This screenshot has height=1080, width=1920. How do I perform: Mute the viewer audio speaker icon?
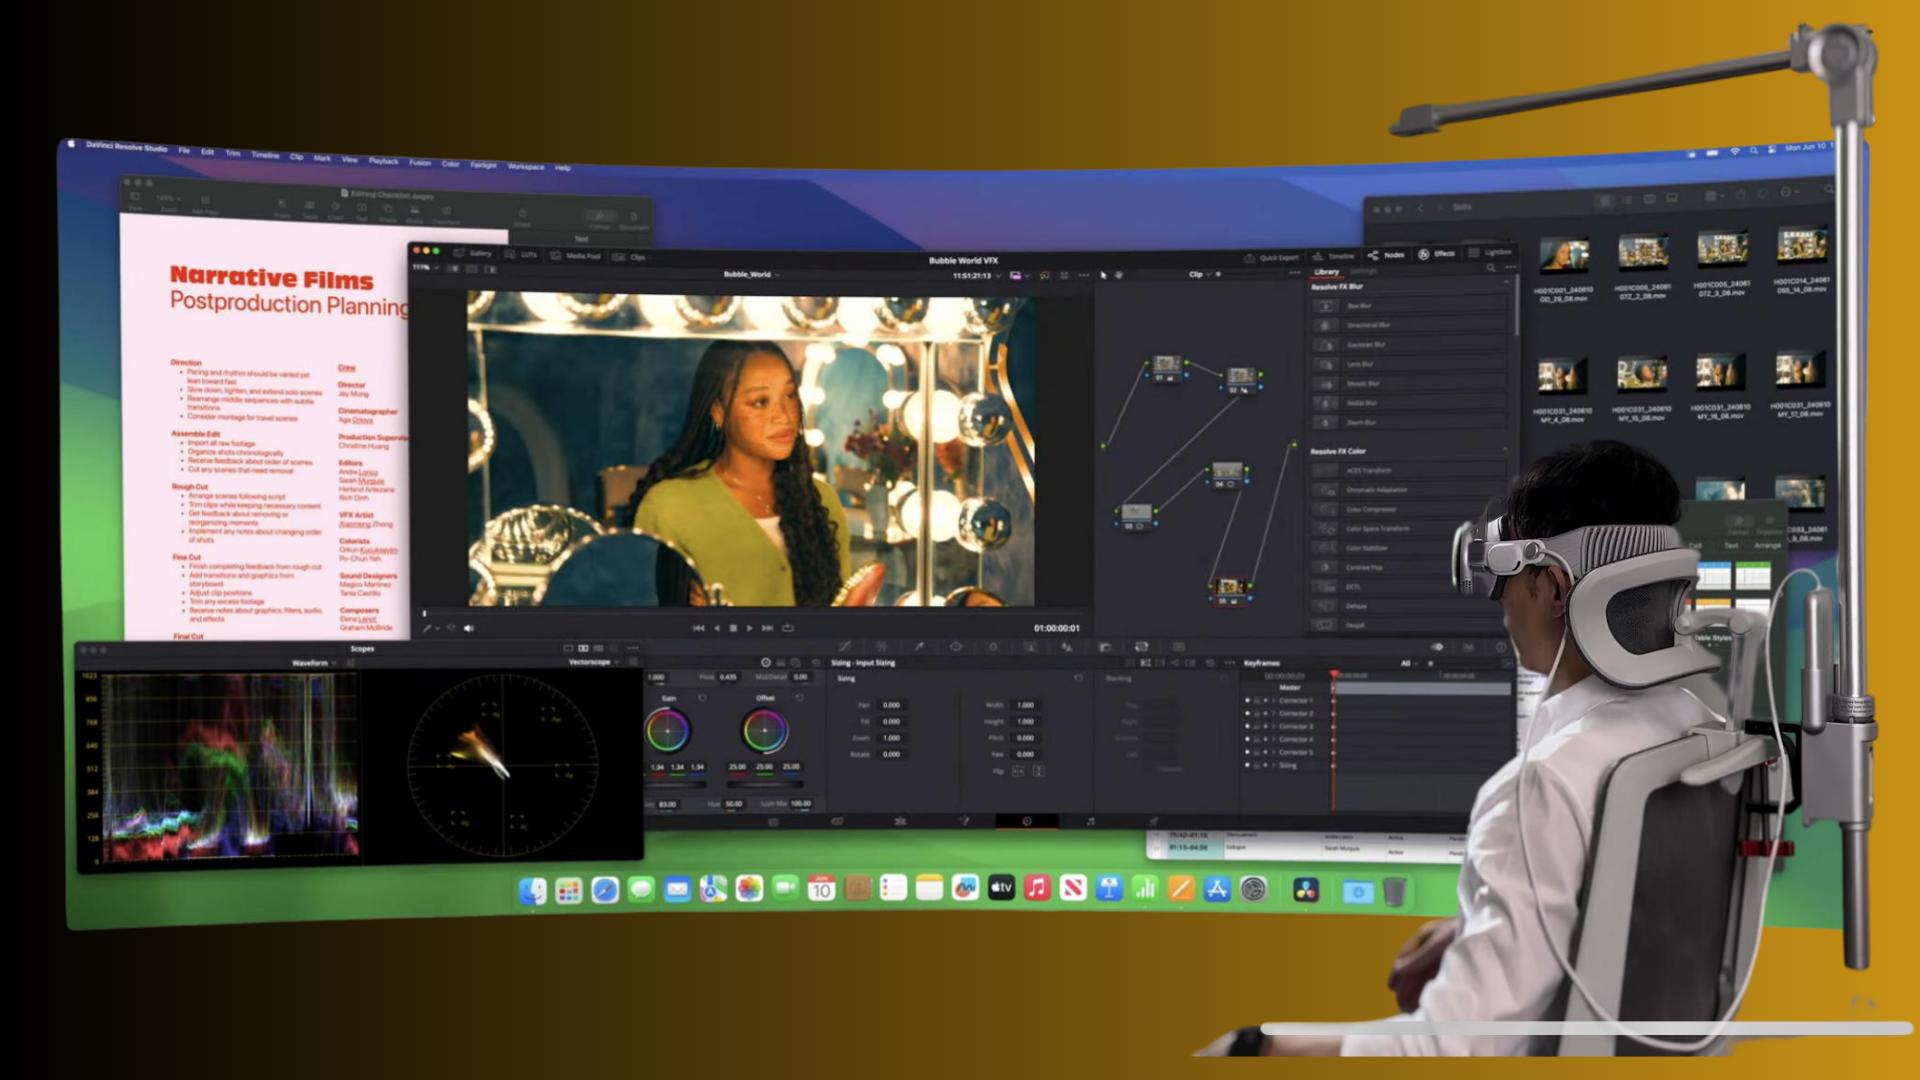(469, 628)
